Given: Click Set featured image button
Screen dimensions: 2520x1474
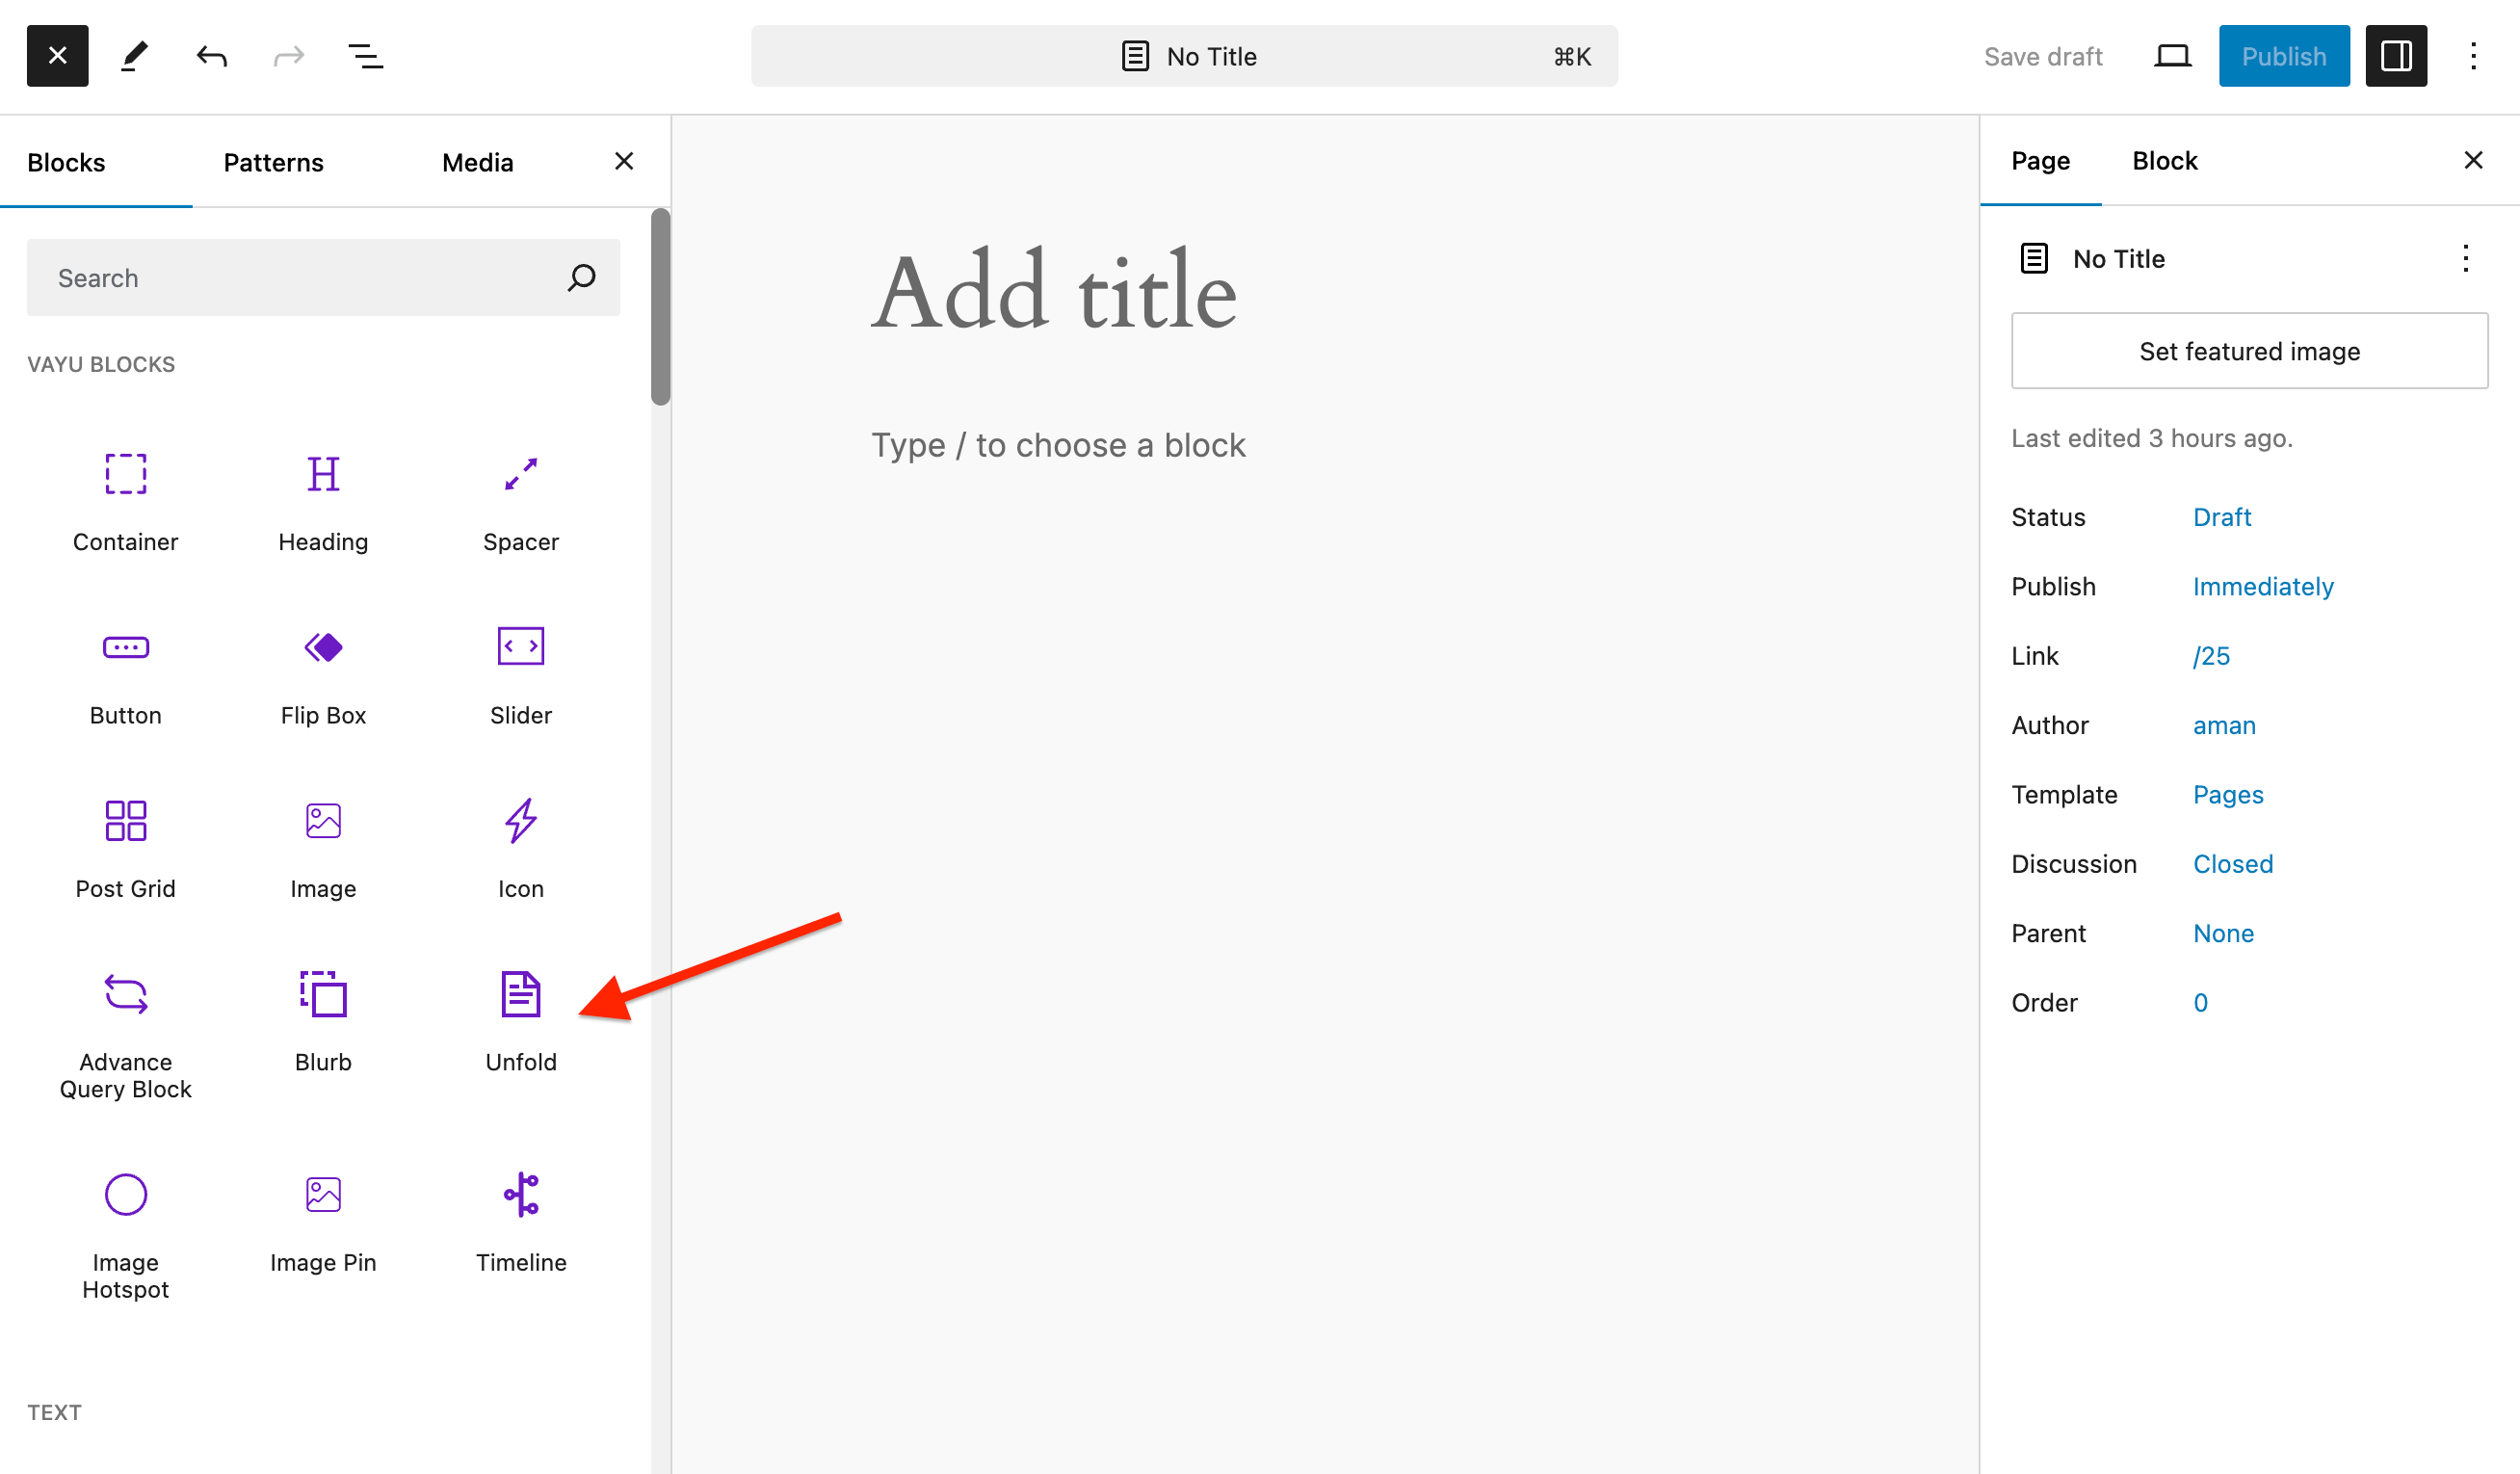Looking at the screenshot, I should (2248, 351).
